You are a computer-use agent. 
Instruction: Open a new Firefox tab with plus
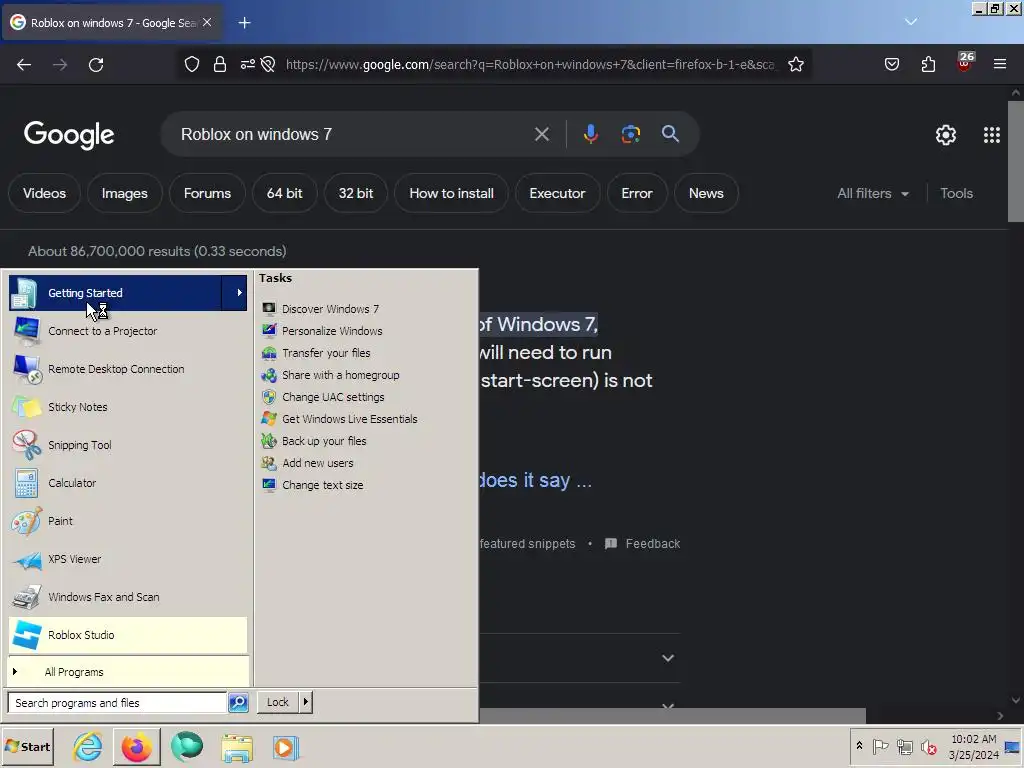(x=244, y=23)
